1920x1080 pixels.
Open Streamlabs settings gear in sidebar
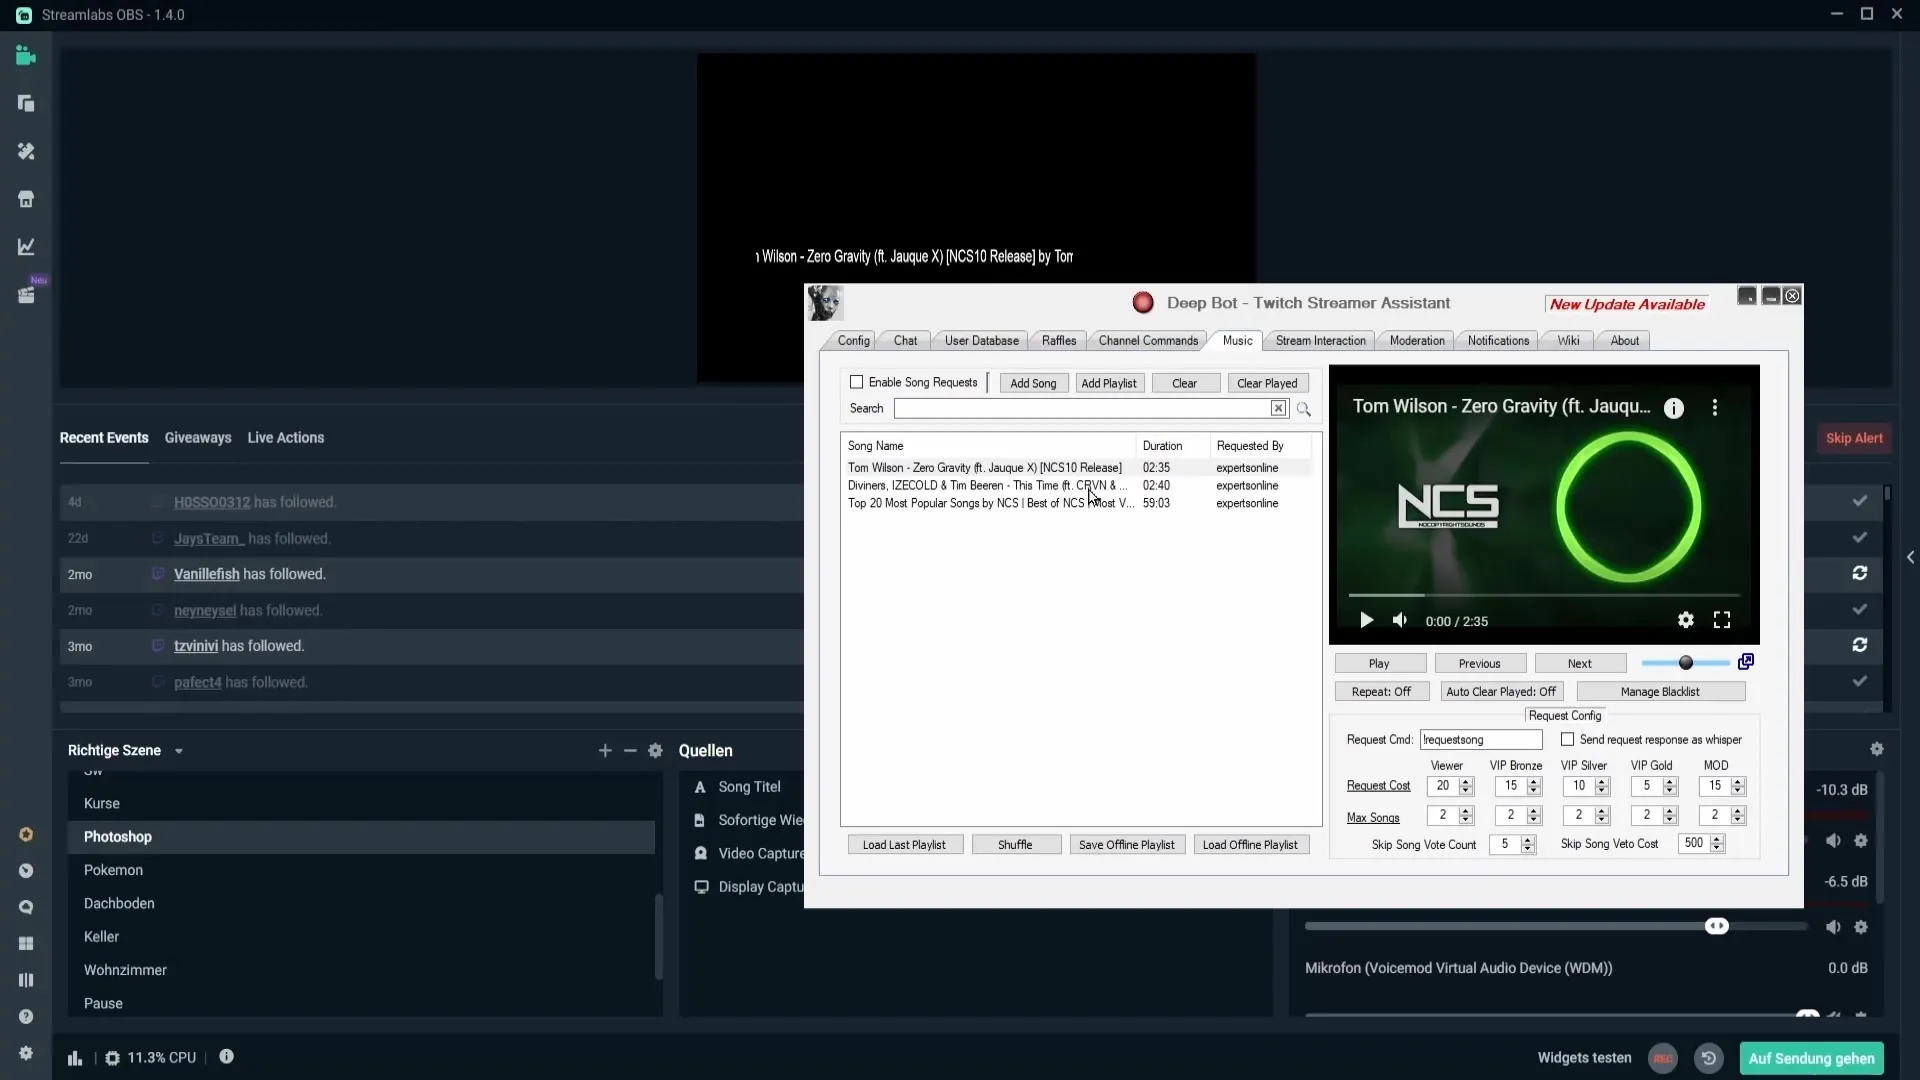pos(26,1053)
